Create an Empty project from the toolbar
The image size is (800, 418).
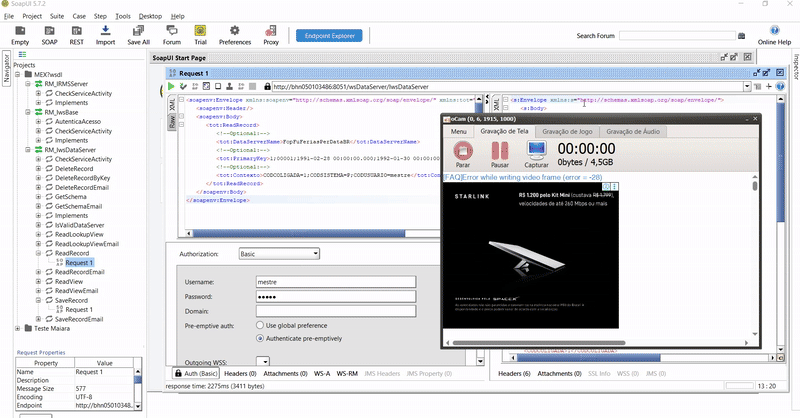coord(20,31)
